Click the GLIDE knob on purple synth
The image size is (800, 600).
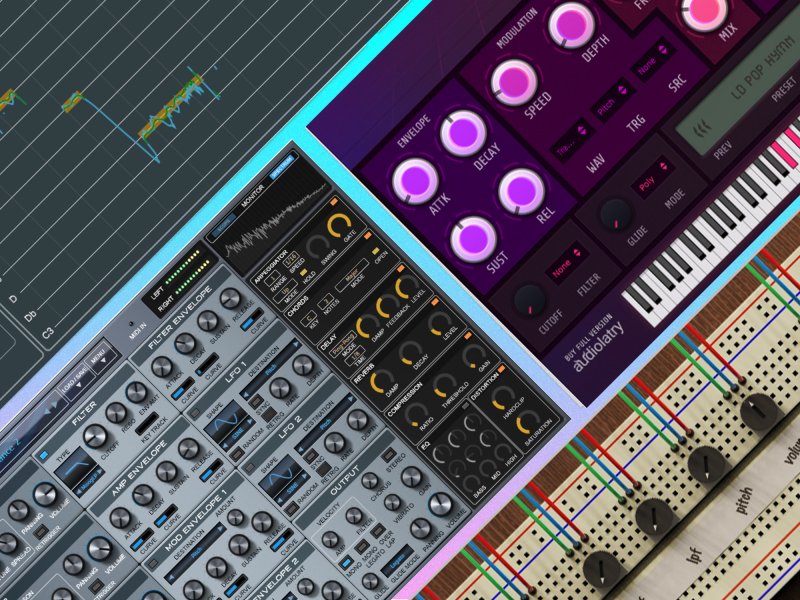[615, 215]
